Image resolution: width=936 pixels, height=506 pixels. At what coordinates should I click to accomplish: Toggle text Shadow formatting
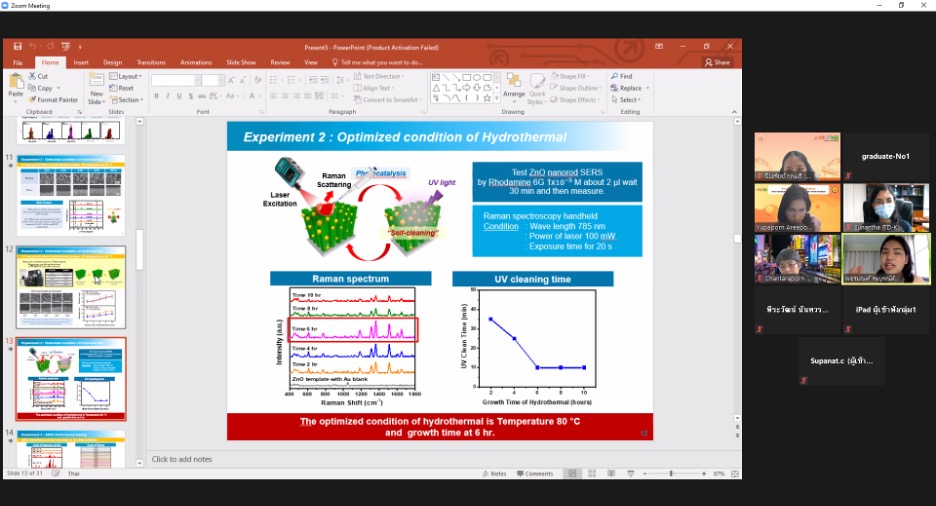pyautogui.click(x=190, y=95)
